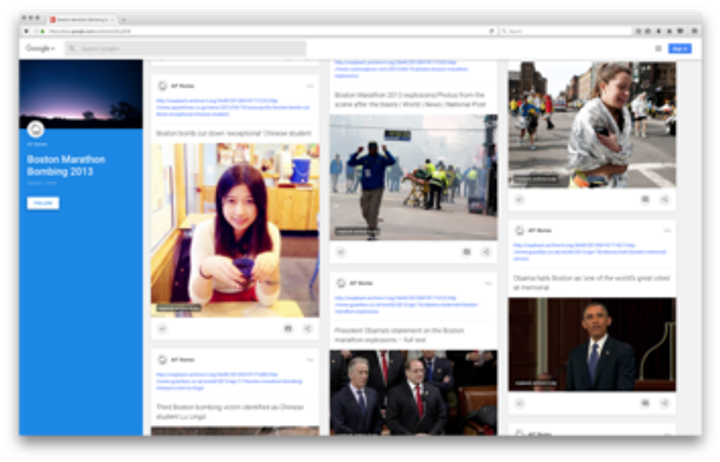Open the National Post link above the explosions headline
This screenshot has height=462, width=720.
401,68
